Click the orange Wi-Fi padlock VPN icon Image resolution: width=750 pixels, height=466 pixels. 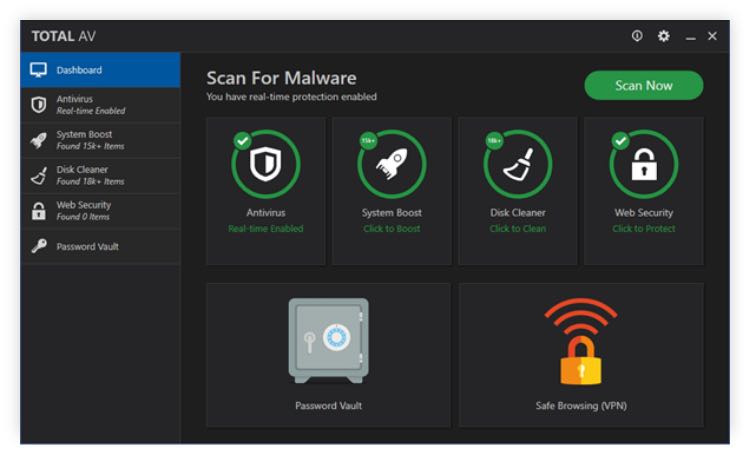(x=581, y=341)
